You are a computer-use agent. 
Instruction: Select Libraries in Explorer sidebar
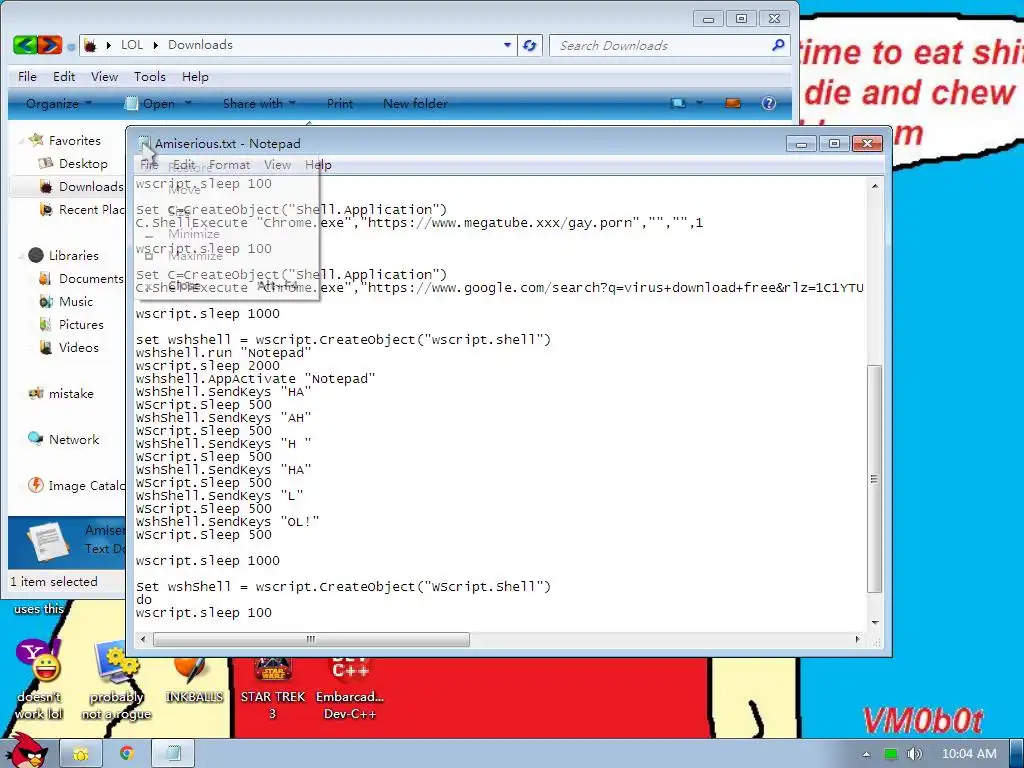coord(73,255)
